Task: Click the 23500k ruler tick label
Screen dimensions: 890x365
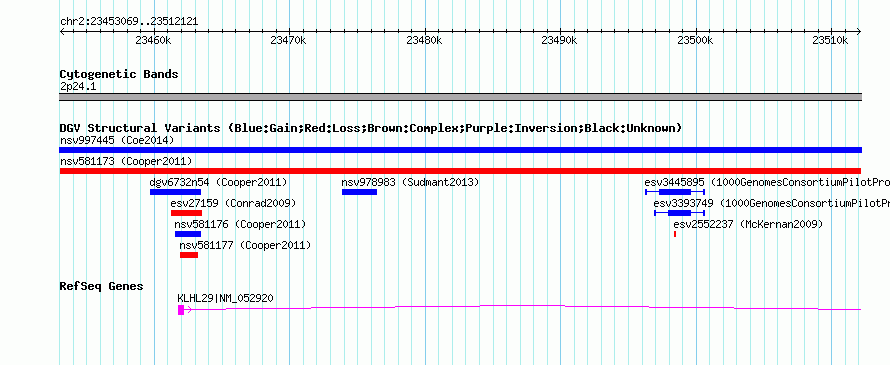Action: point(695,40)
